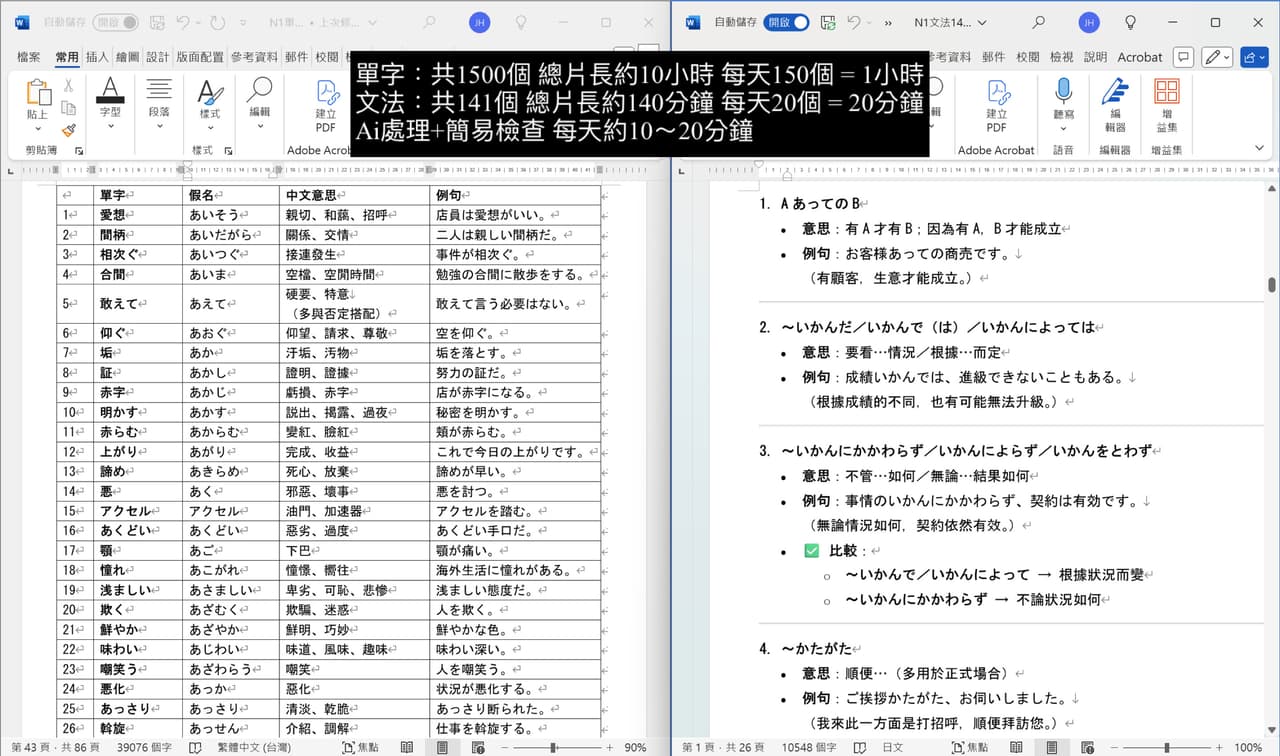The height and width of the screenshot is (756, 1280).
Task: Start 聽寫 dictation microphone in right window
Action: point(1063,104)
